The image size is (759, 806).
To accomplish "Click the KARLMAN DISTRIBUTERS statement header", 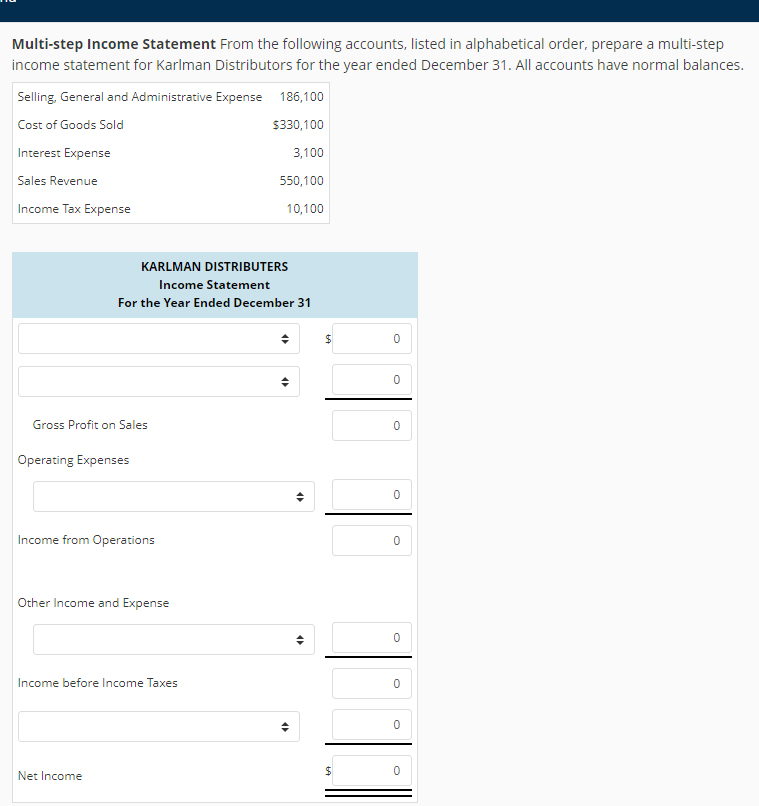I will coord(214,267).
